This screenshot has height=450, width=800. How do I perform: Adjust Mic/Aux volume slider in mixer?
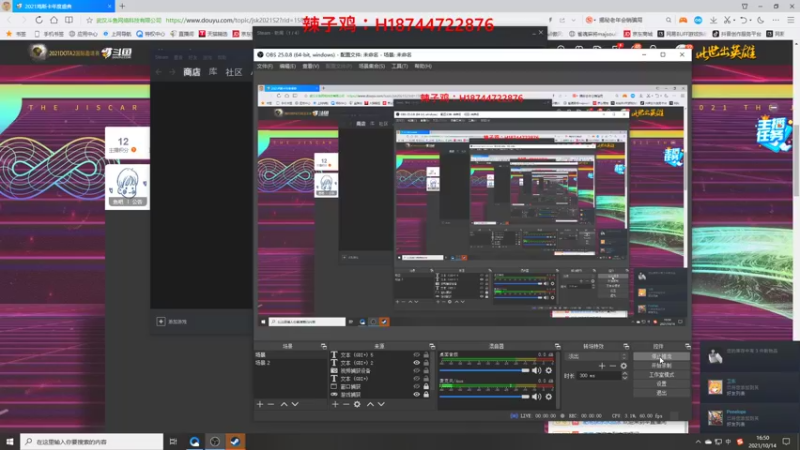click(x=484, y=396)
